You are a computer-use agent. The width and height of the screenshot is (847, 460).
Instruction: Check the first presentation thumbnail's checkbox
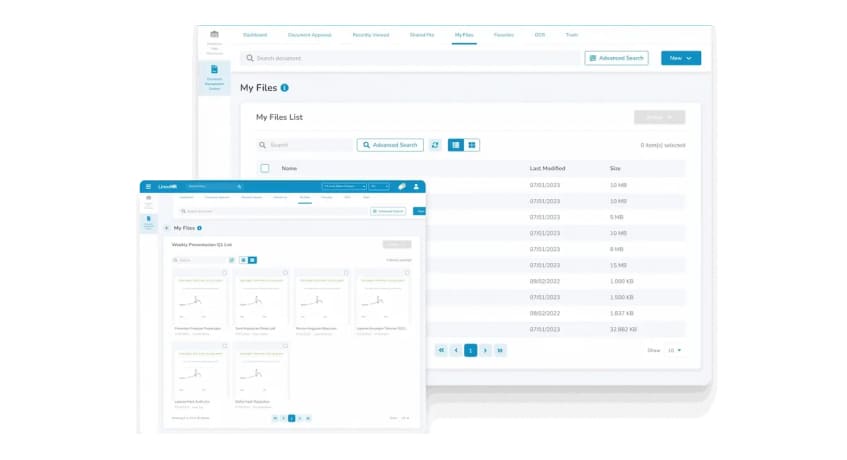click(x=225, y=272)
